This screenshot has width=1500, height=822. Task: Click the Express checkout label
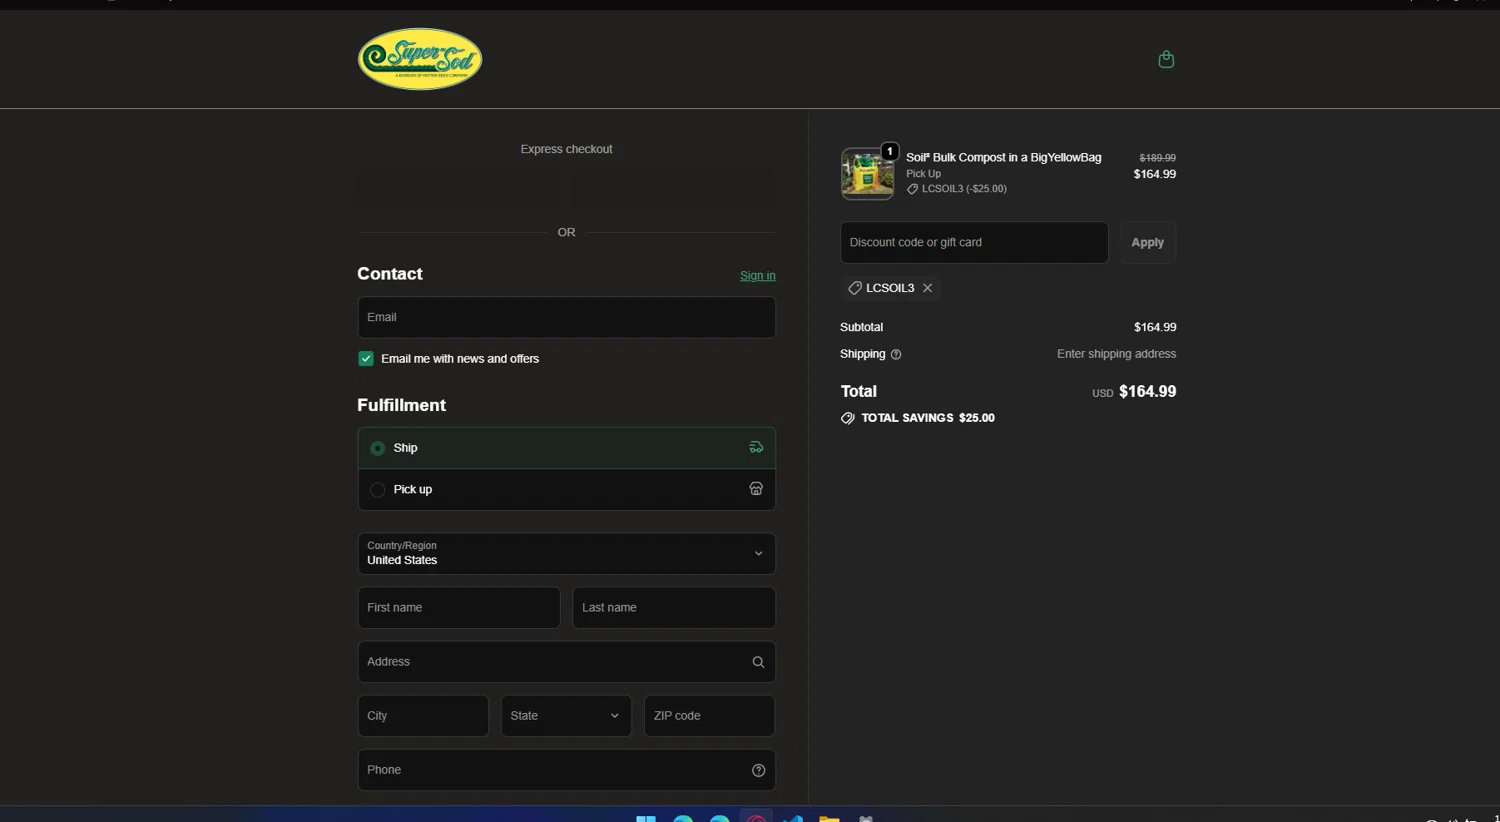pyautogui.click(x=566, y=149)
